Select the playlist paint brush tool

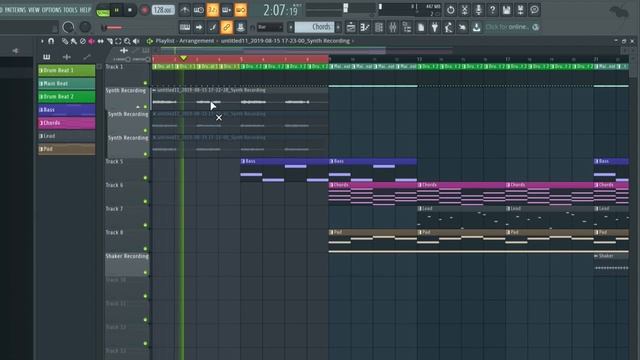pyautogui.click(x=74, y=41)
